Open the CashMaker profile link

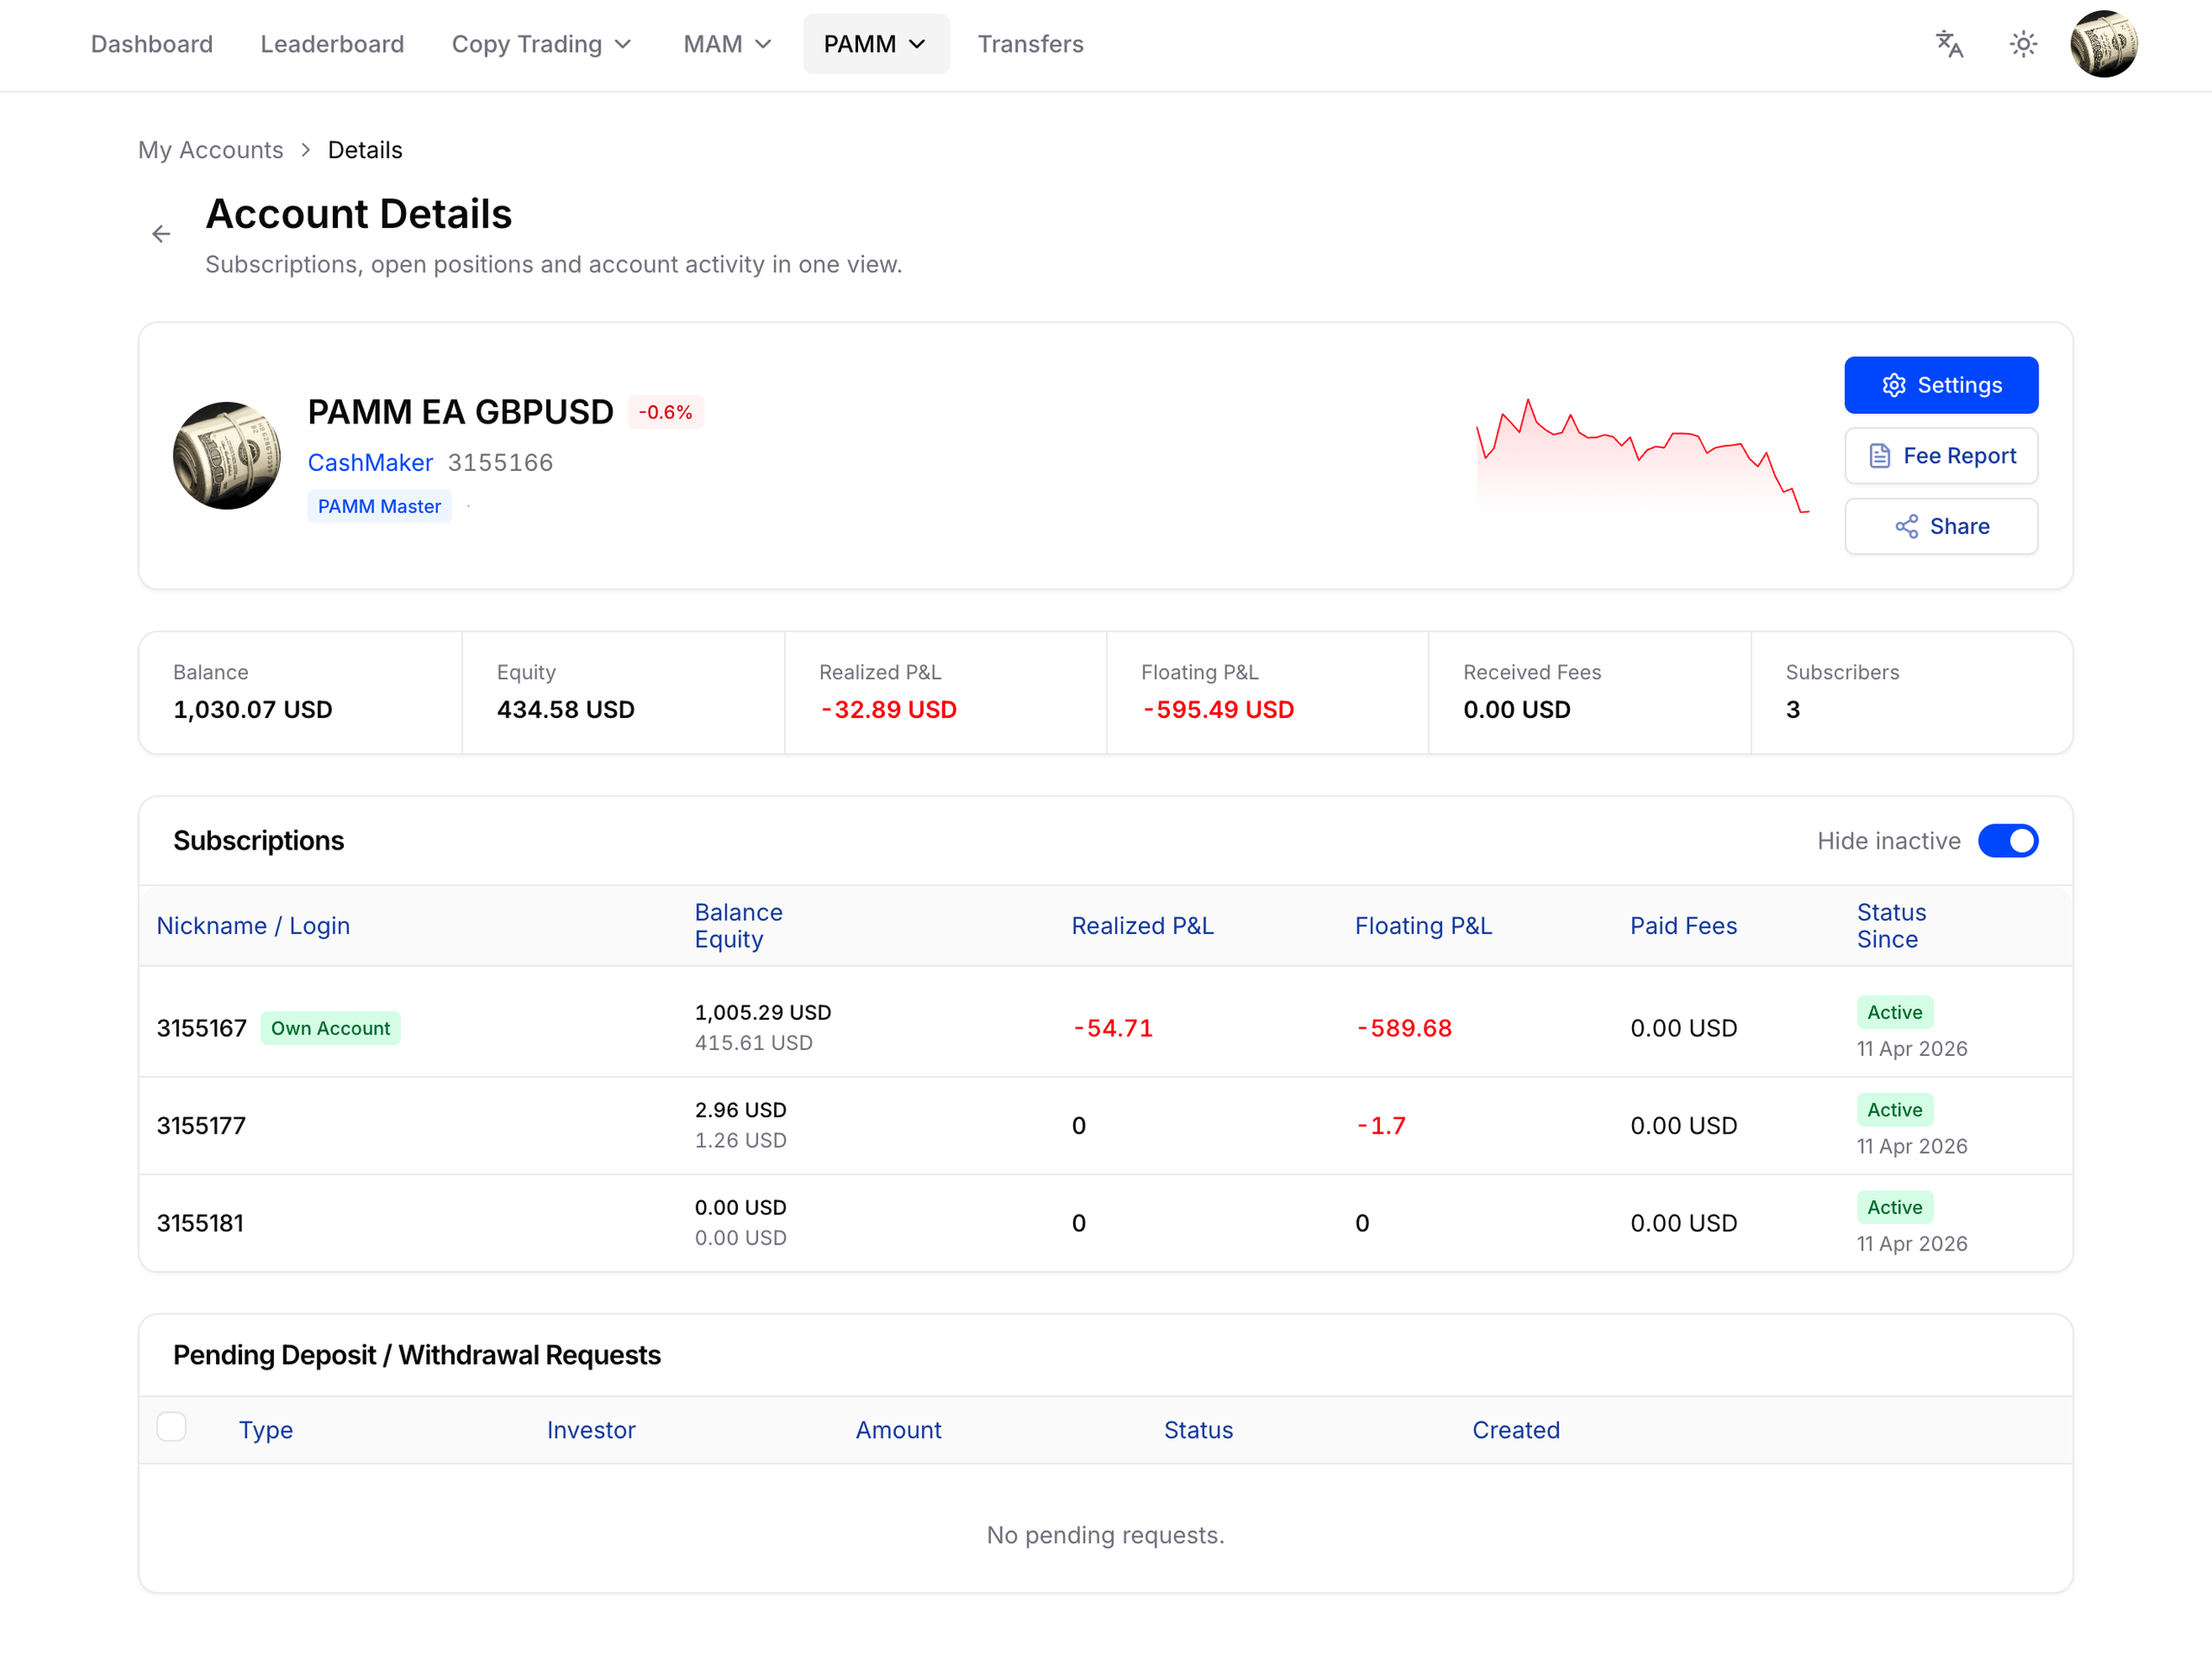pos(370,463)
